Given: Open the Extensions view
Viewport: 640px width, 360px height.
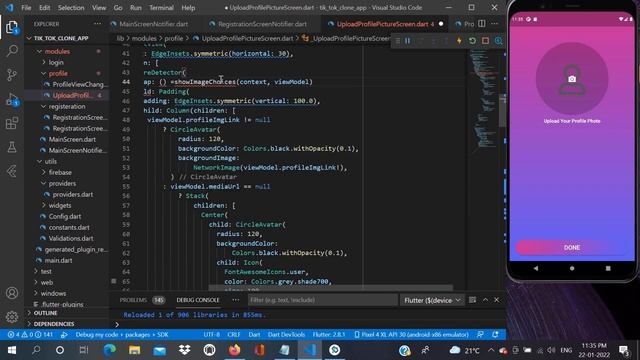Looking at the screenshot, I should coord(11,123).
